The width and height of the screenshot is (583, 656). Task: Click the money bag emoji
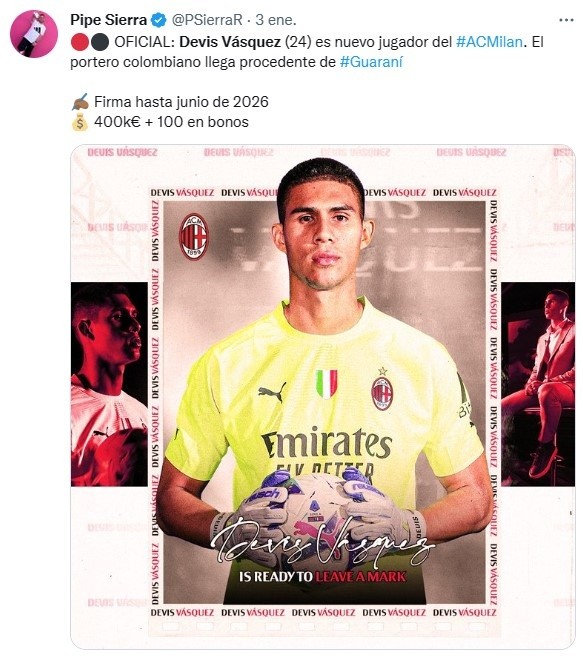coord(80,122)
